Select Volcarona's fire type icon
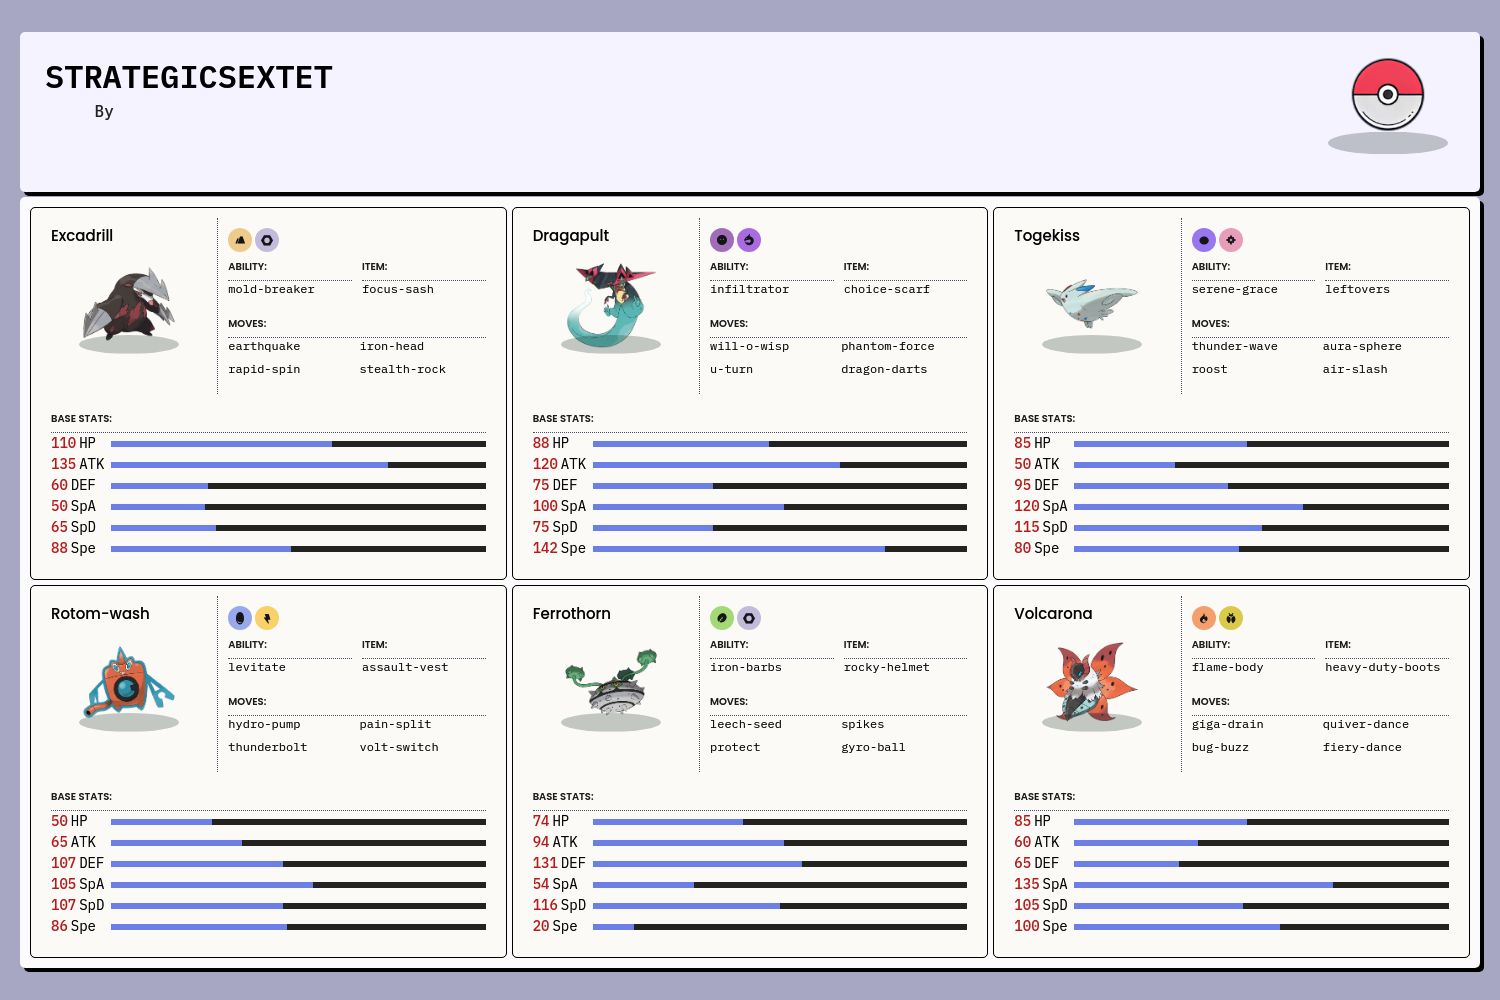This screenshot has height=1000, width=1500. coord(1204,618)
